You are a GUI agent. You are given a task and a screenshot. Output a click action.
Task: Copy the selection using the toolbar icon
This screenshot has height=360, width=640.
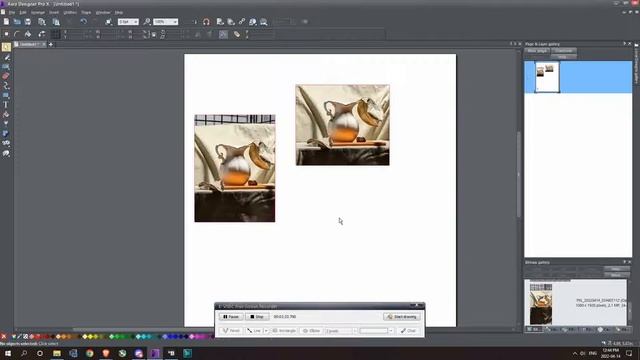point(42,22)
